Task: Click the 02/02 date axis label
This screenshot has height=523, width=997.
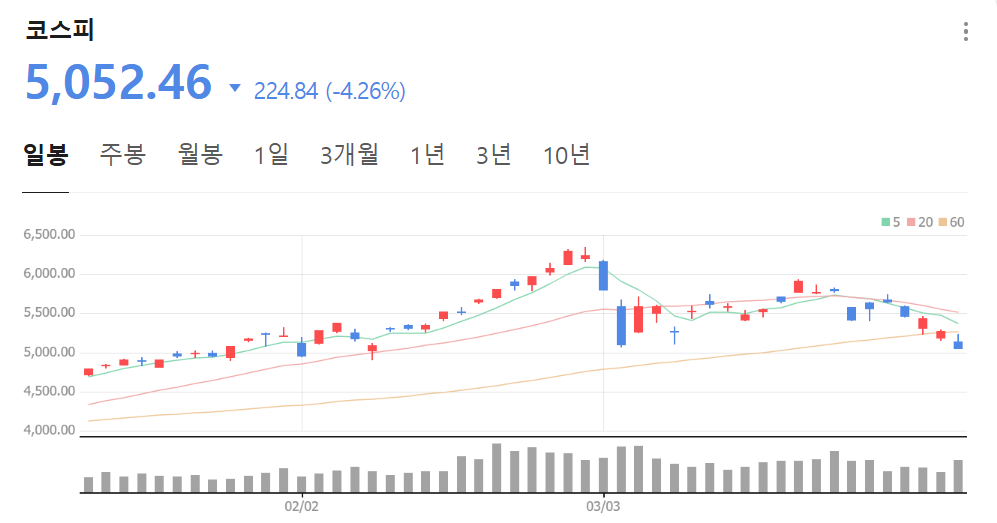Action: 301,506
